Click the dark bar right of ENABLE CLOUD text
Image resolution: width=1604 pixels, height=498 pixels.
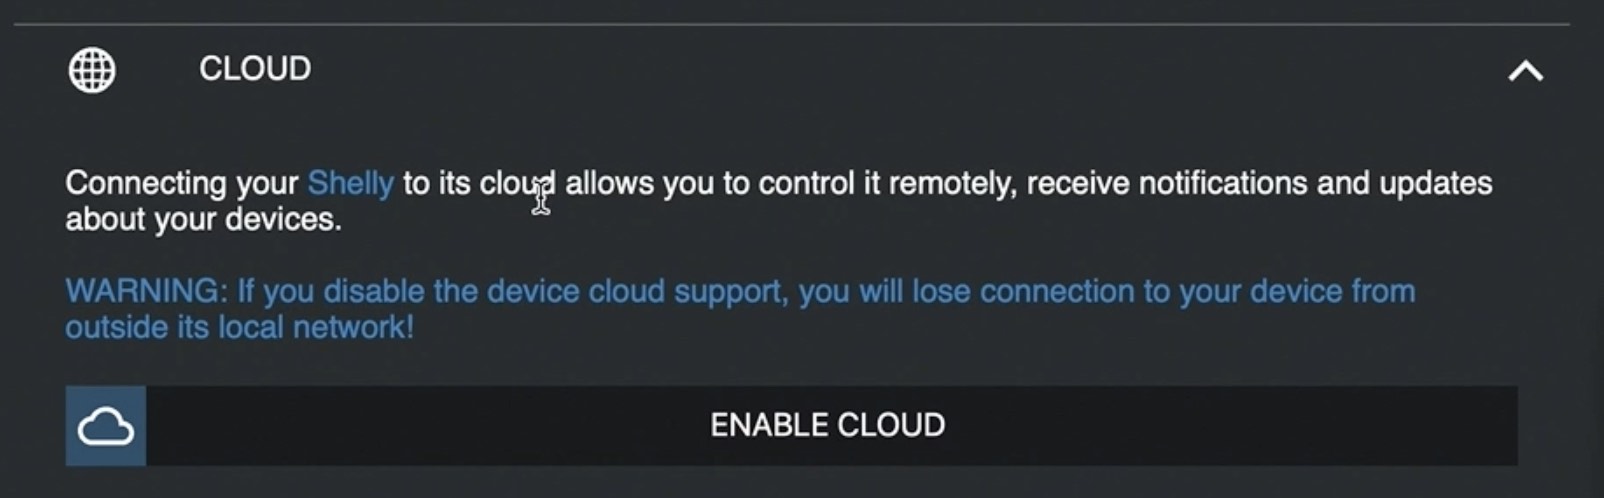(x=1232, y=426)
